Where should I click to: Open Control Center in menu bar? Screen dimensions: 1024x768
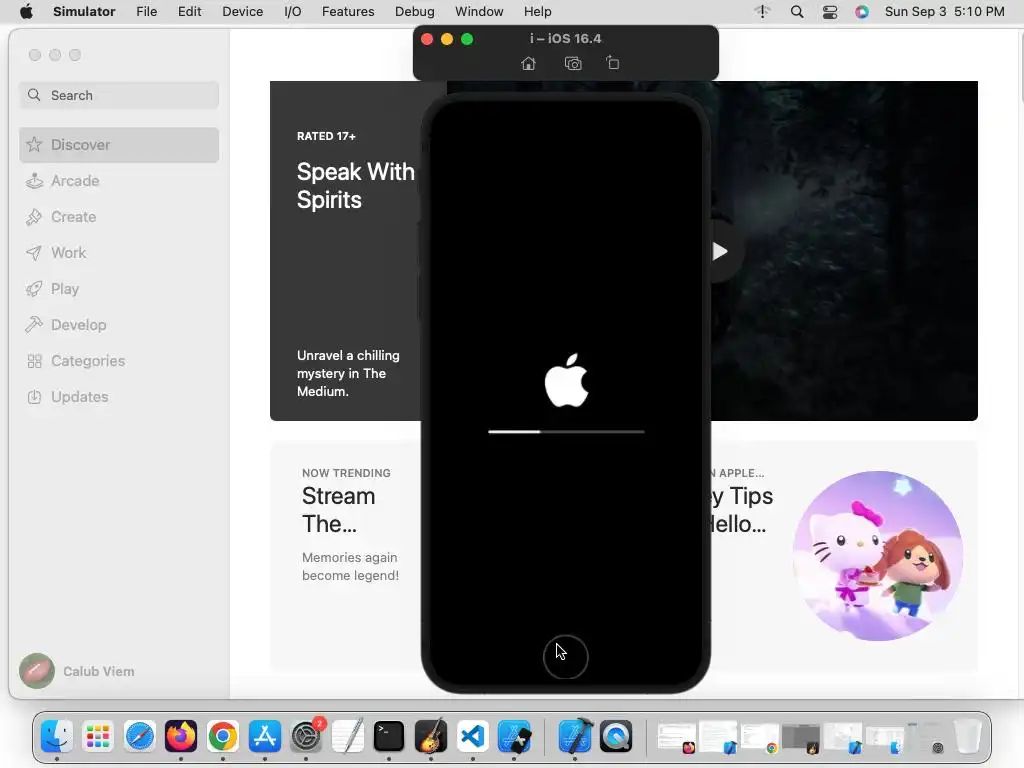(829, 12)
